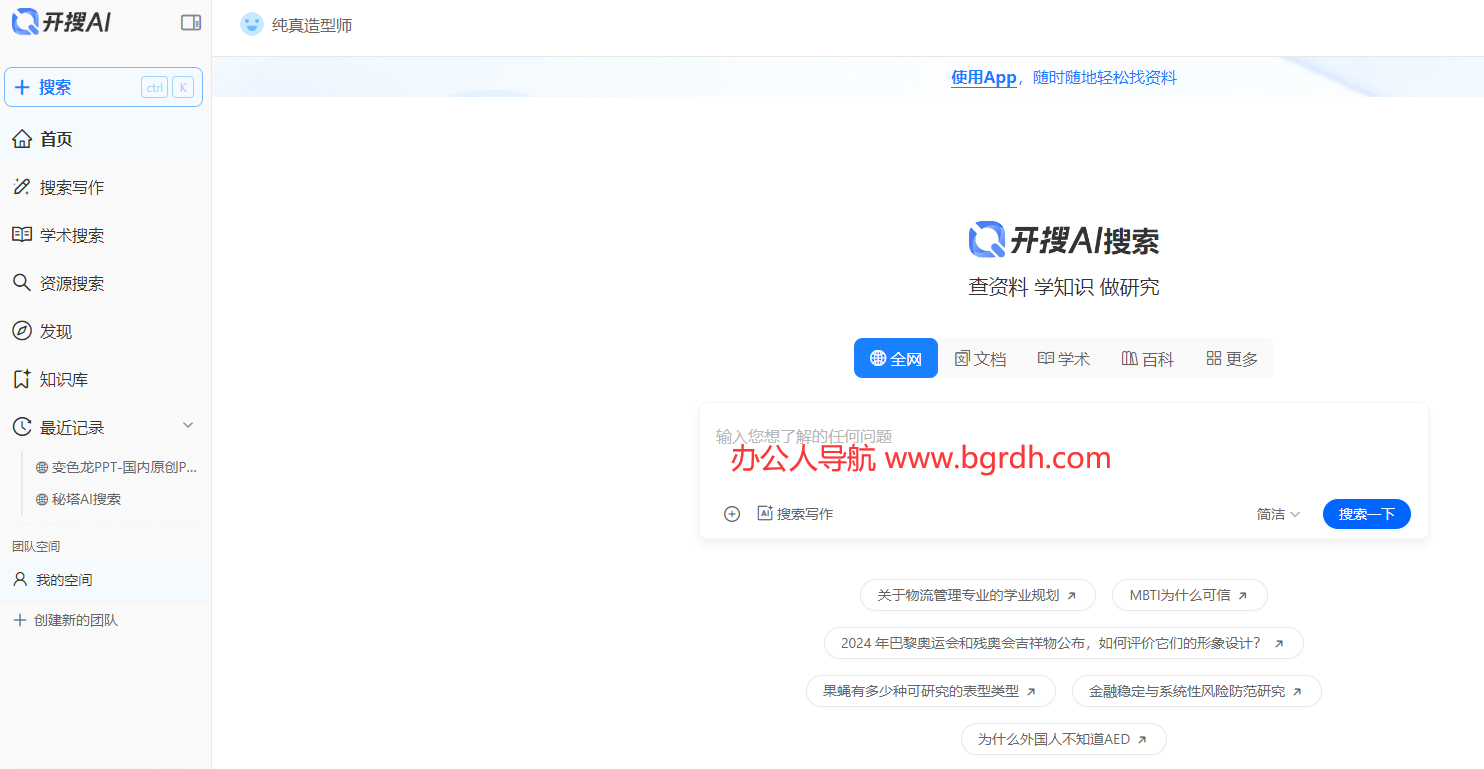
Task: Click the 纯真造型师 avatar icon
Action: [252, 25]
